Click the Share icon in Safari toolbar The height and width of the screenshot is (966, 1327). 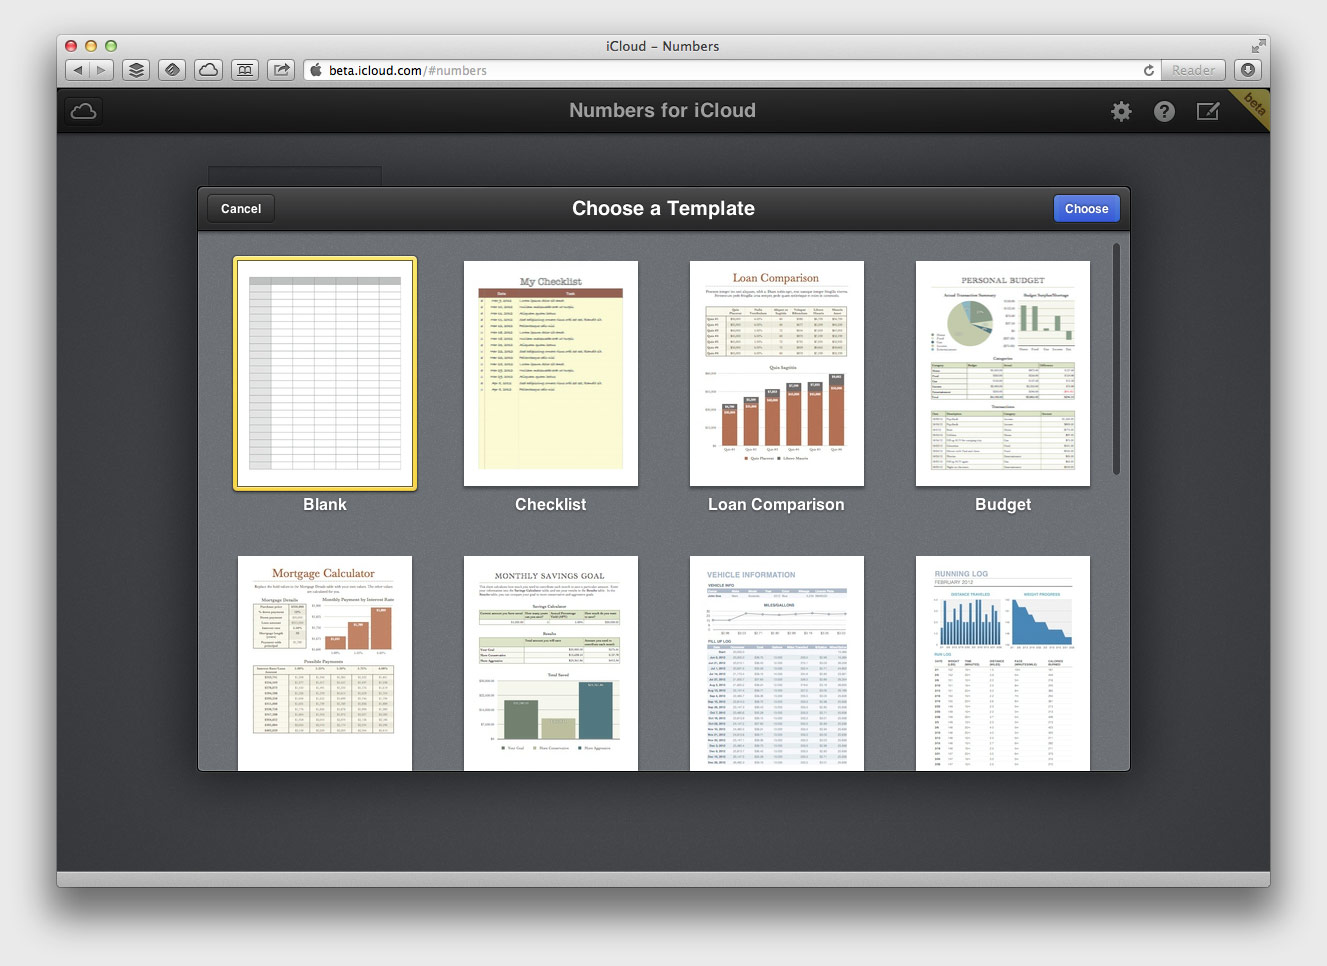pos(282,70)
